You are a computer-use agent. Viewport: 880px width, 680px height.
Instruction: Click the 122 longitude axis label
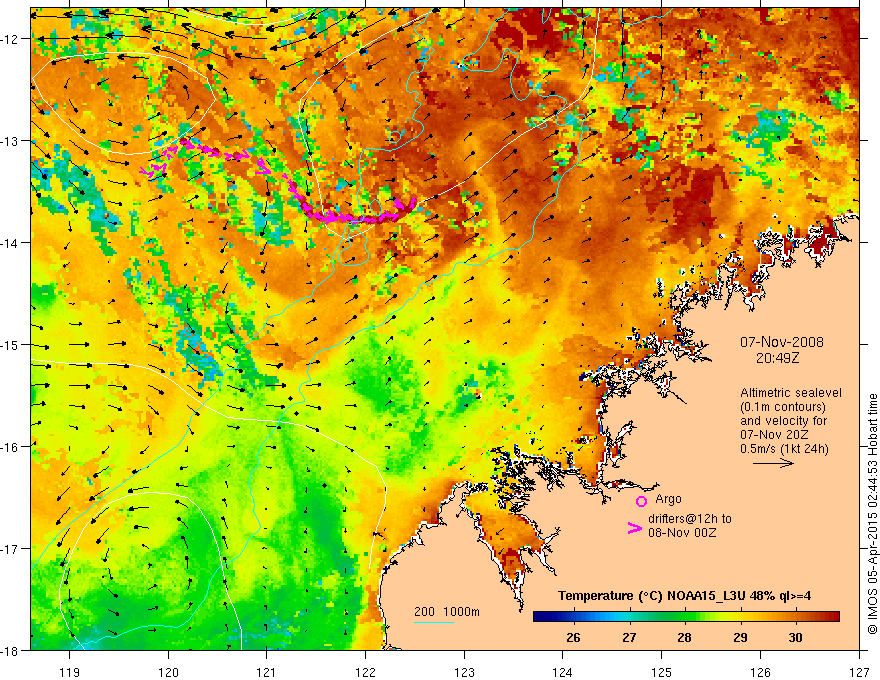tap(366, 672)
